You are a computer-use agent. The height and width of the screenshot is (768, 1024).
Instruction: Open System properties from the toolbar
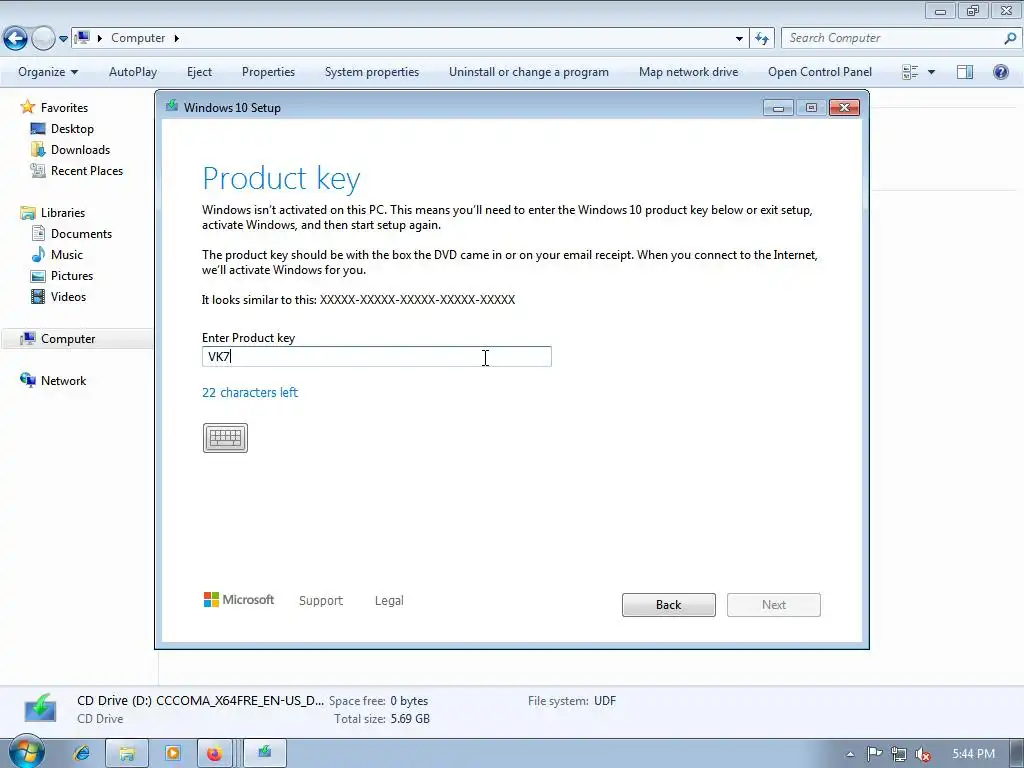[x=372, y=72]
